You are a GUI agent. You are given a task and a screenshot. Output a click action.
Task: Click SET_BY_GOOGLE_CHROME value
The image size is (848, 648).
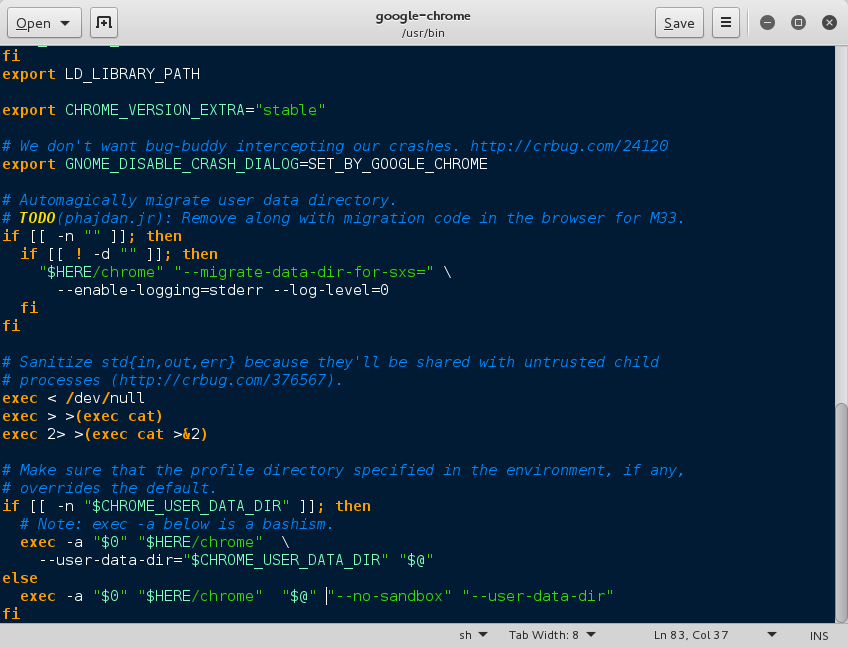pos(398,164)
